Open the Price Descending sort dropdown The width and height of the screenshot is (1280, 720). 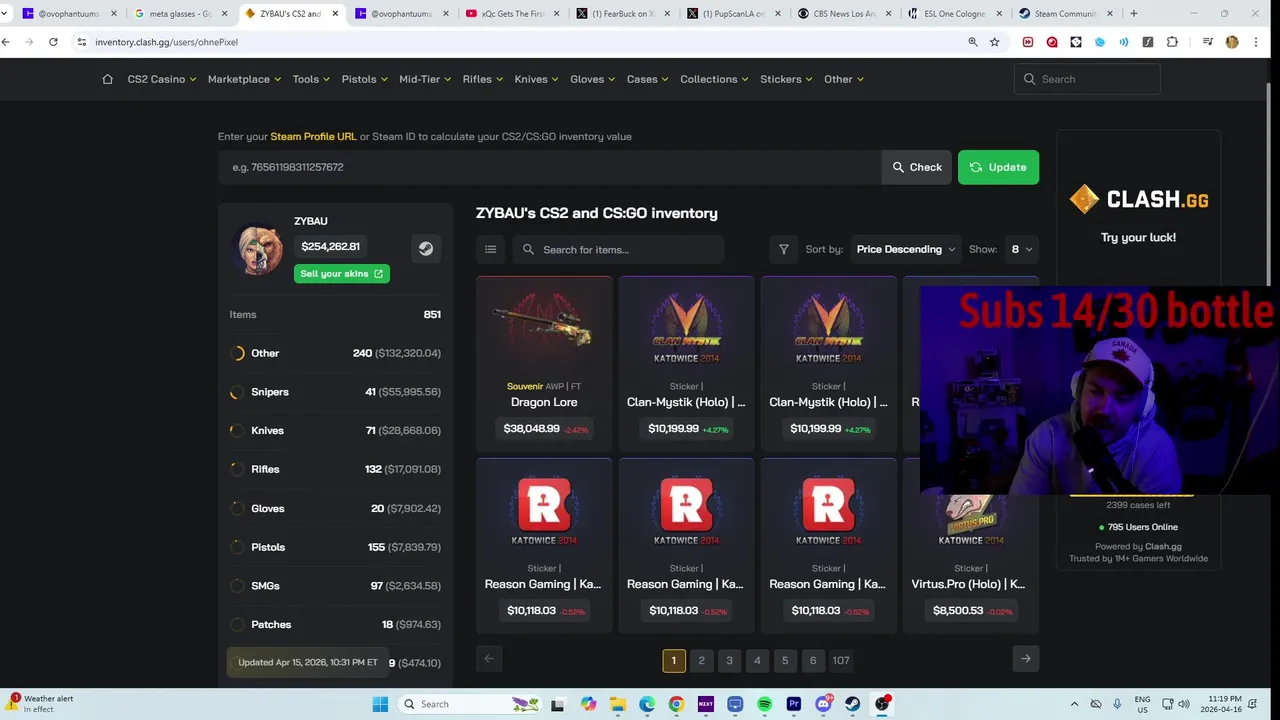pos(905,249)
